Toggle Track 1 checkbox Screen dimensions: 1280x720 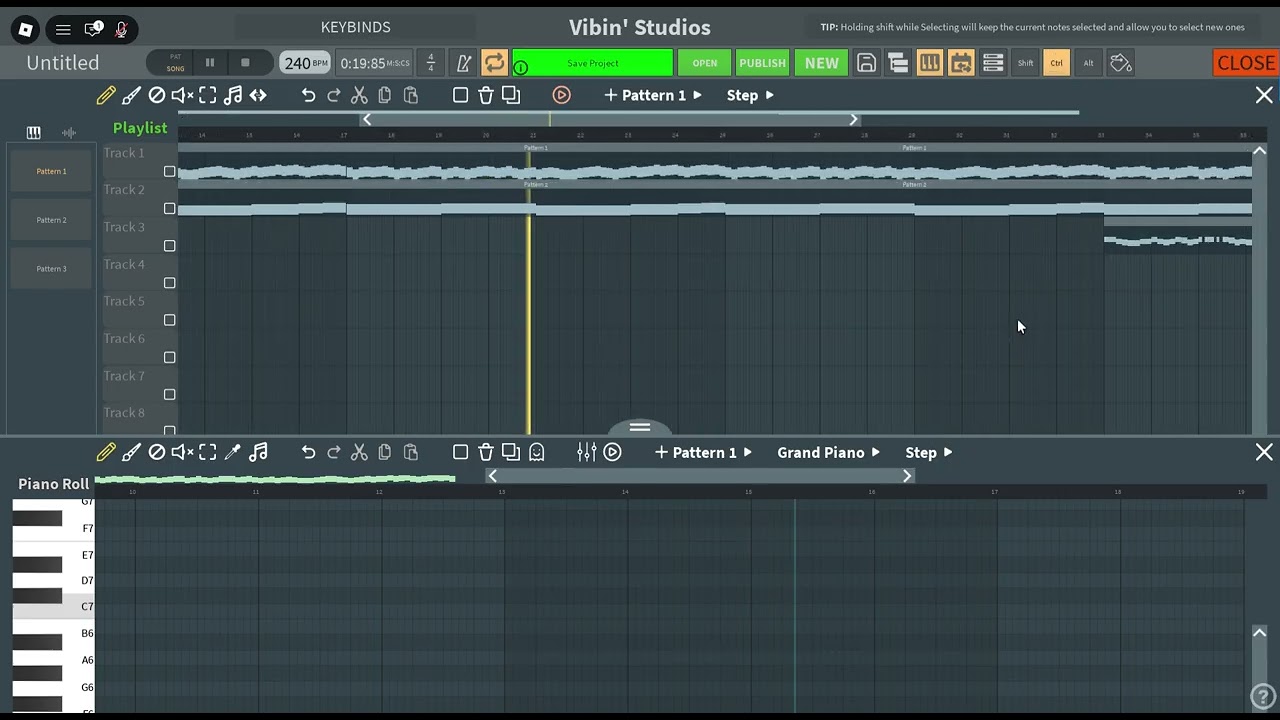[x=169, y=171]
